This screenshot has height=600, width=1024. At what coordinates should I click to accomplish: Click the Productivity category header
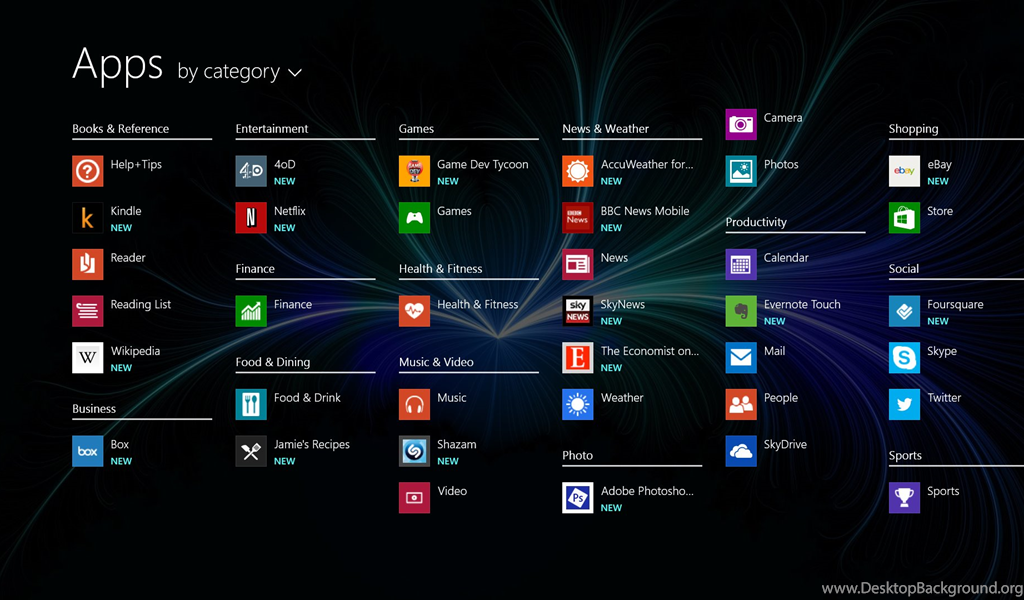756,222
